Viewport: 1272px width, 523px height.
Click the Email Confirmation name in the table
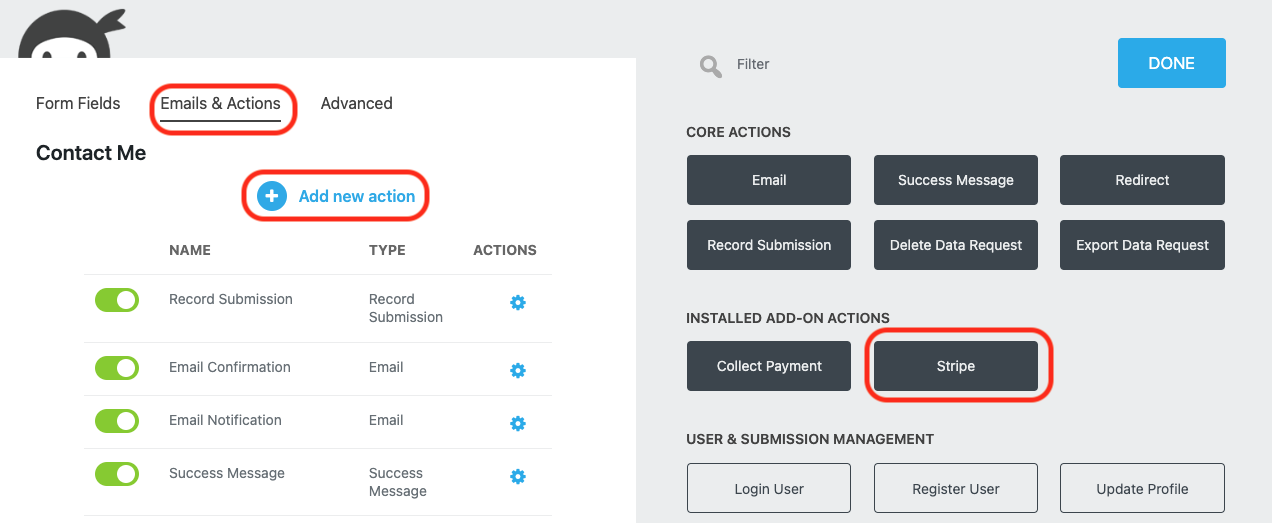pos(230,367)
